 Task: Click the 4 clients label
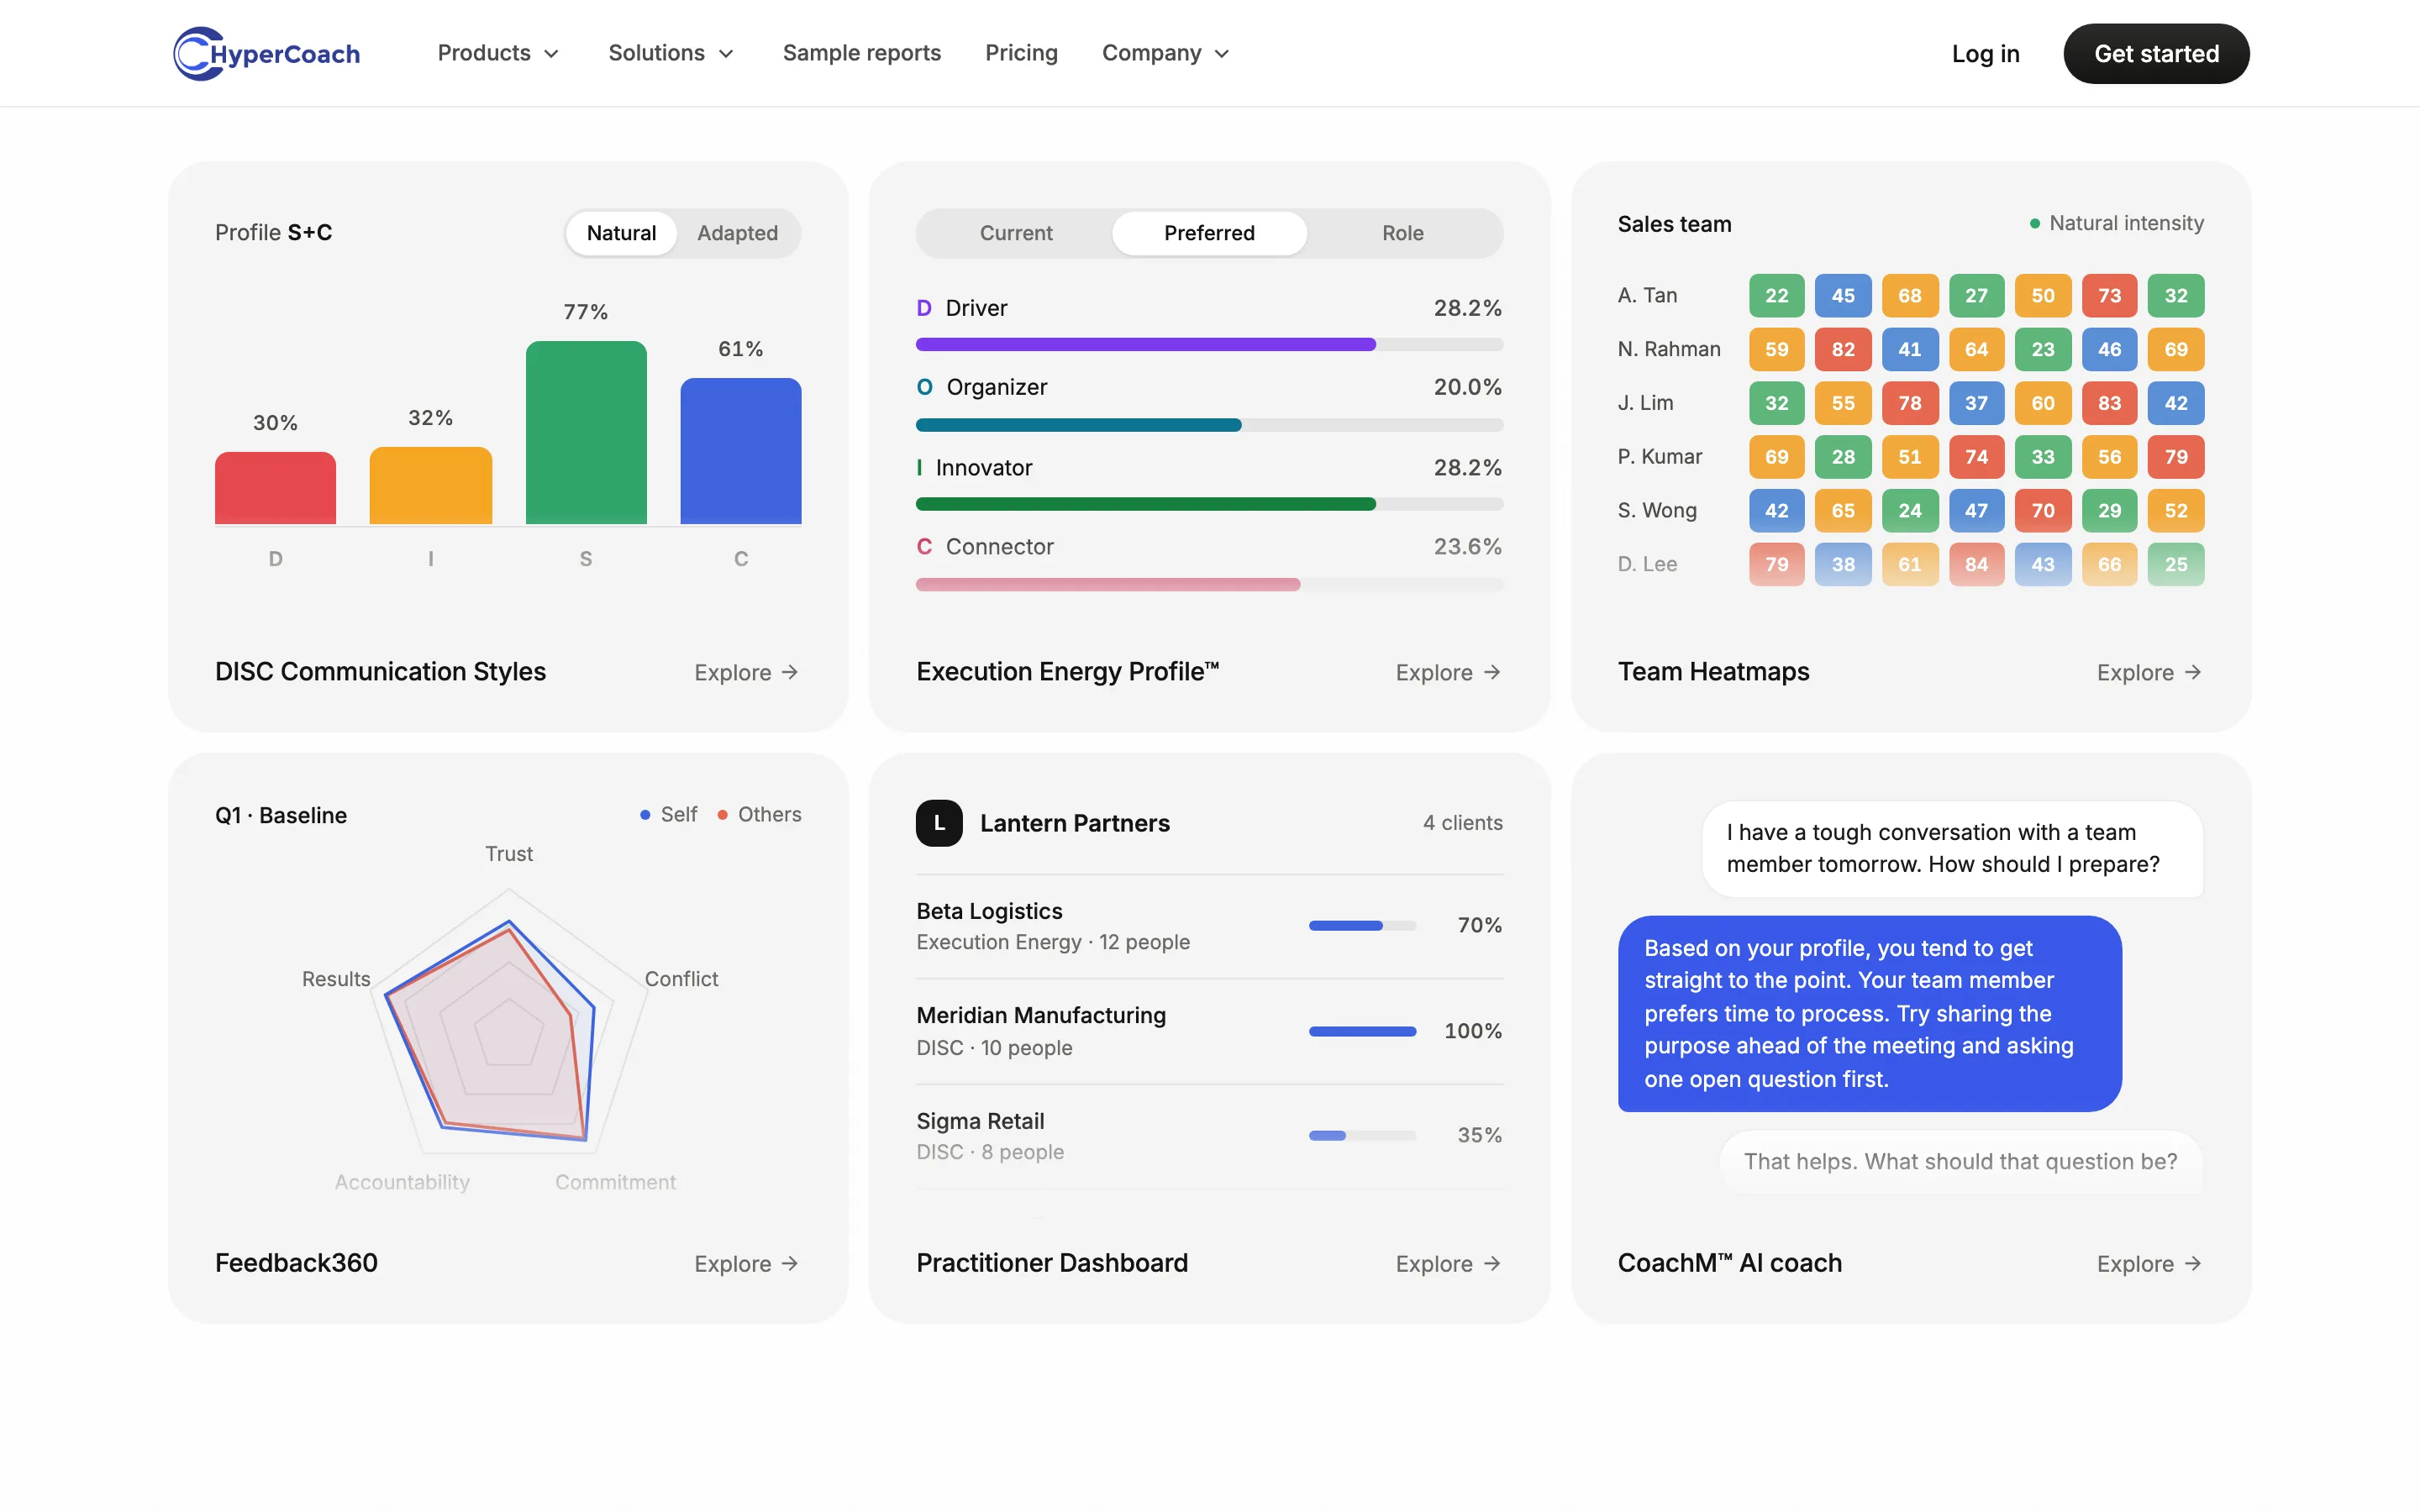click(1462, 823)
